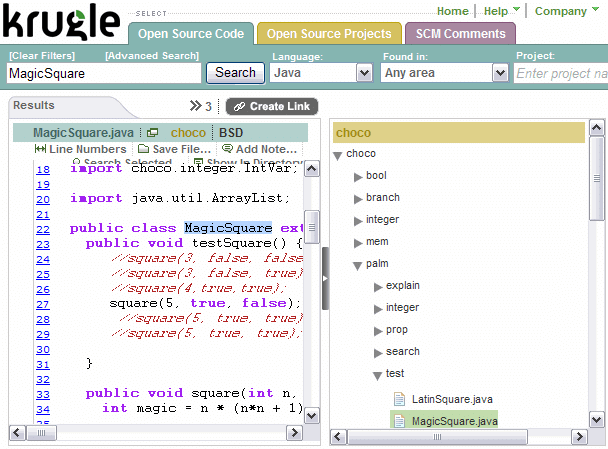
Task: Click highlighted MagicSquare class name in code
Action: pyautogui.click(x=228, y=228)
